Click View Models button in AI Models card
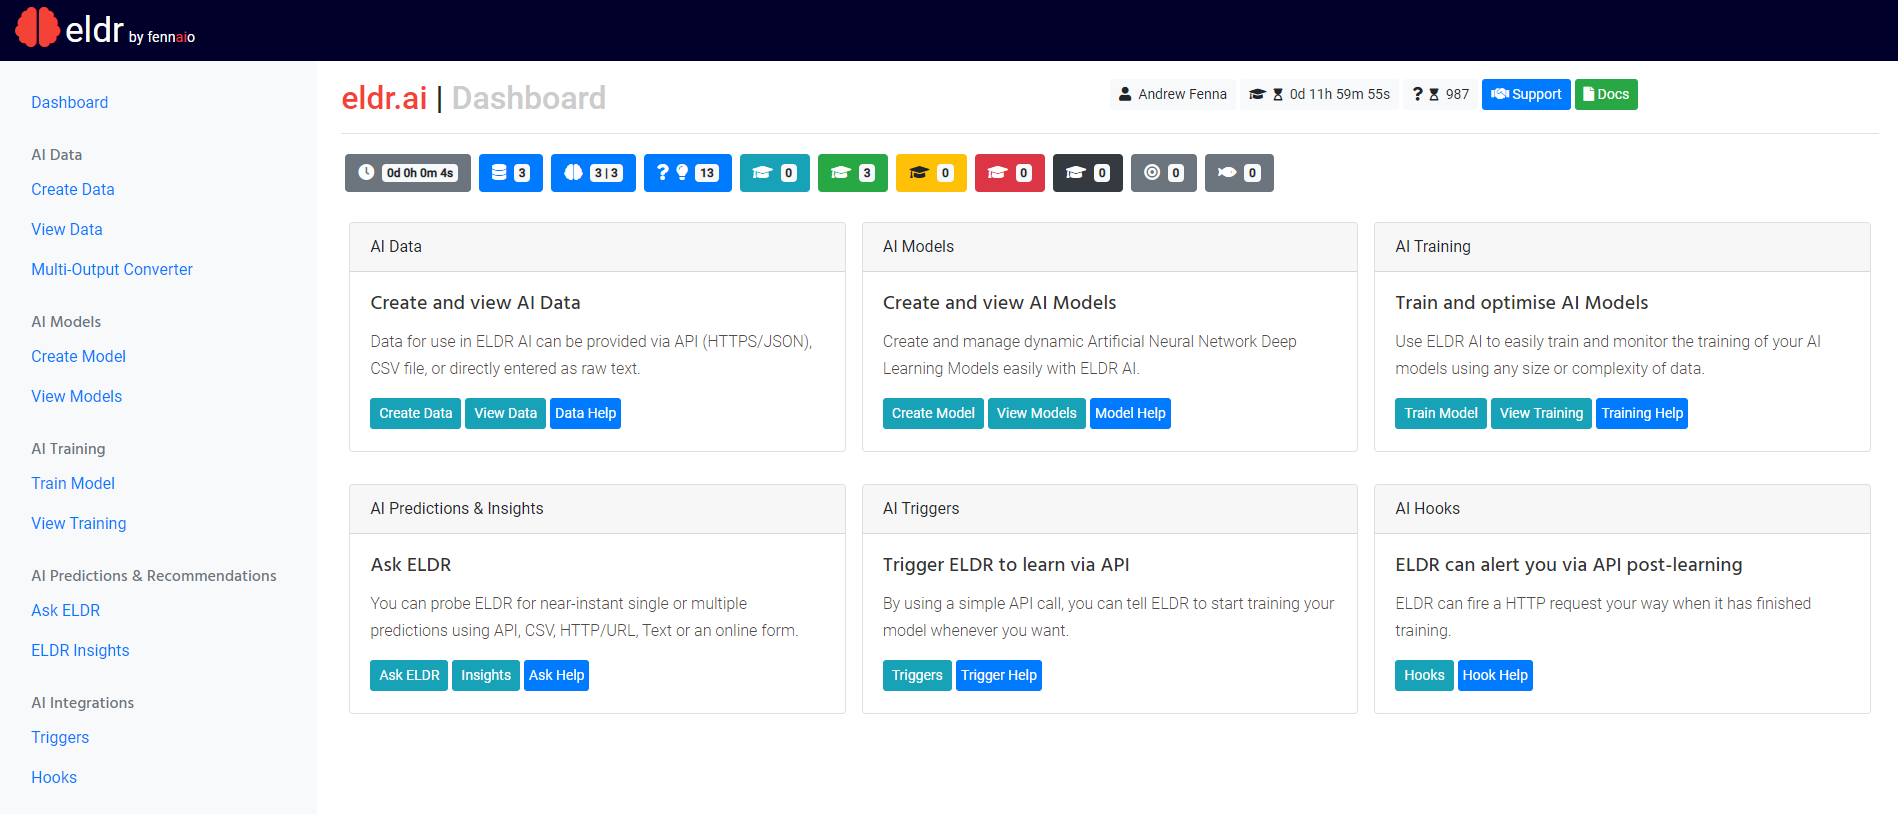 [x=1037, y=413]
